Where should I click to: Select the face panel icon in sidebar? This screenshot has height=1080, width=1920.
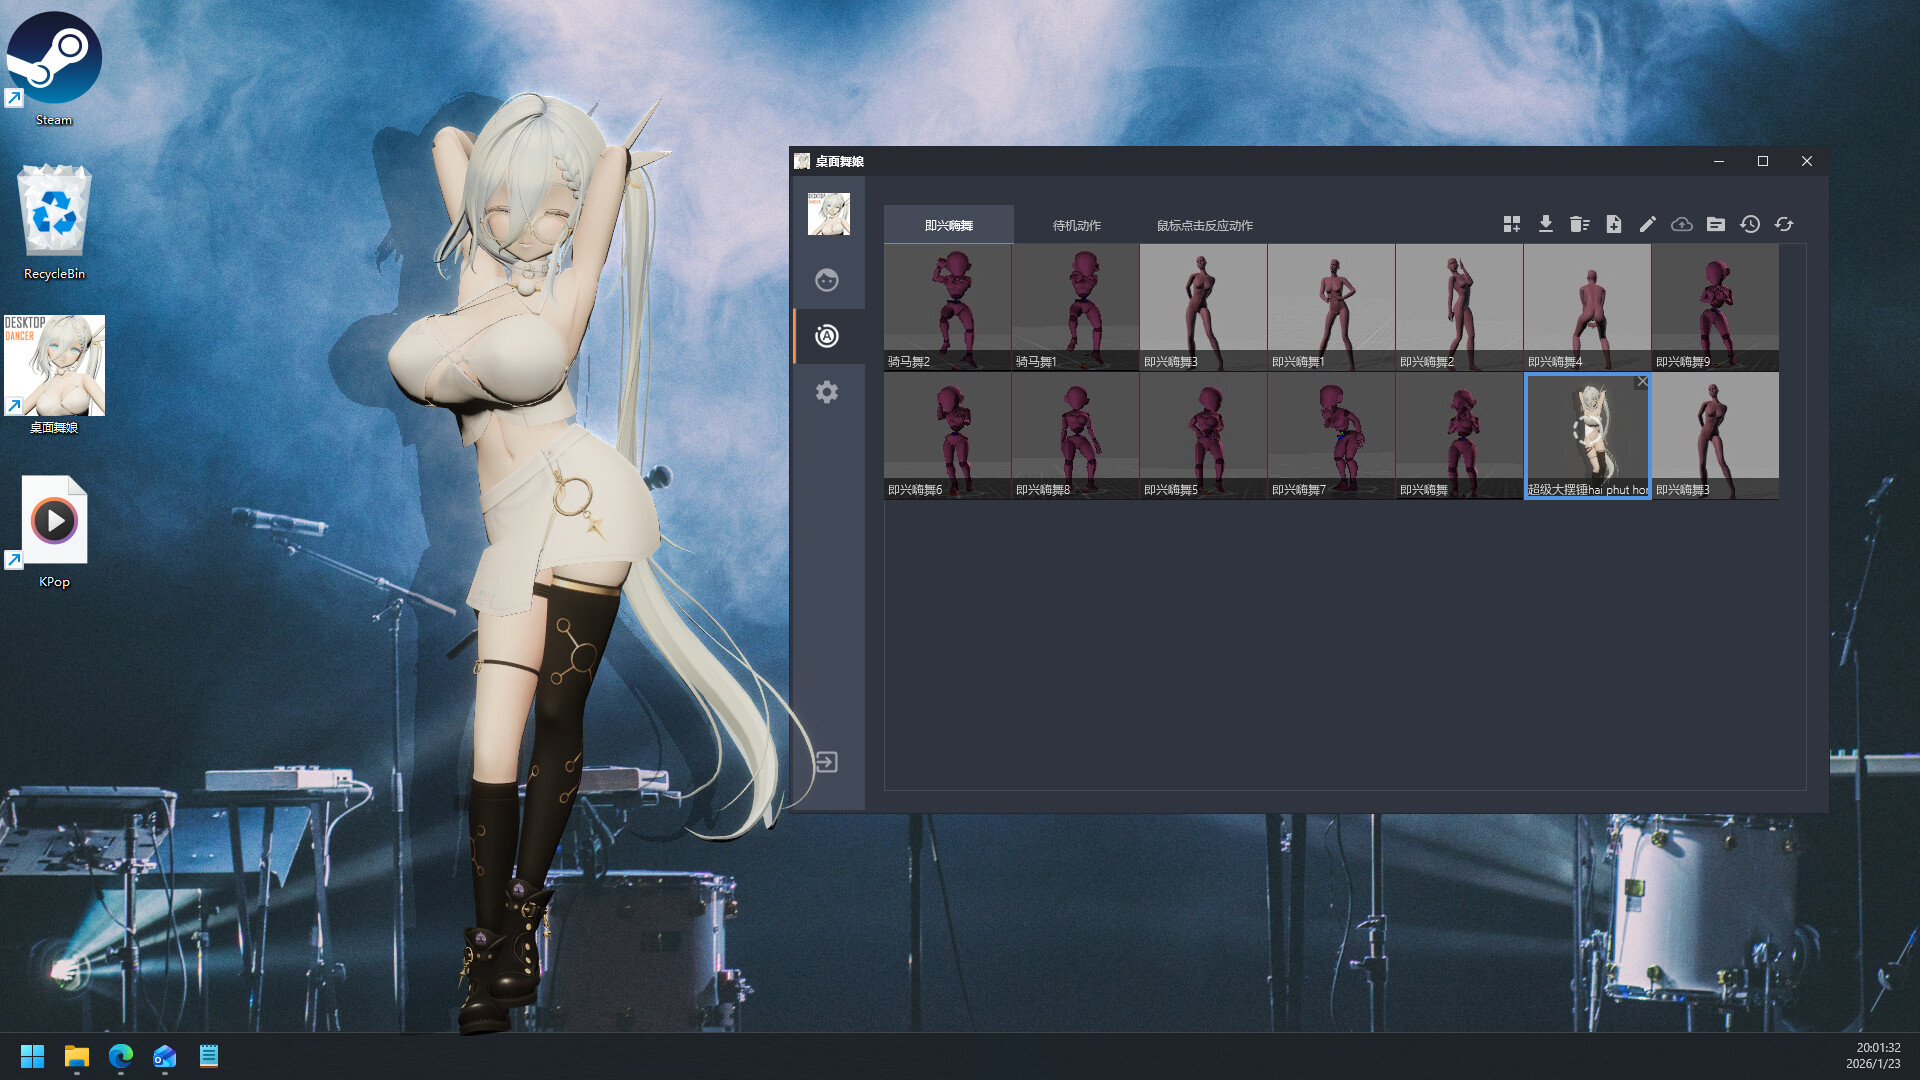point(826,281)
